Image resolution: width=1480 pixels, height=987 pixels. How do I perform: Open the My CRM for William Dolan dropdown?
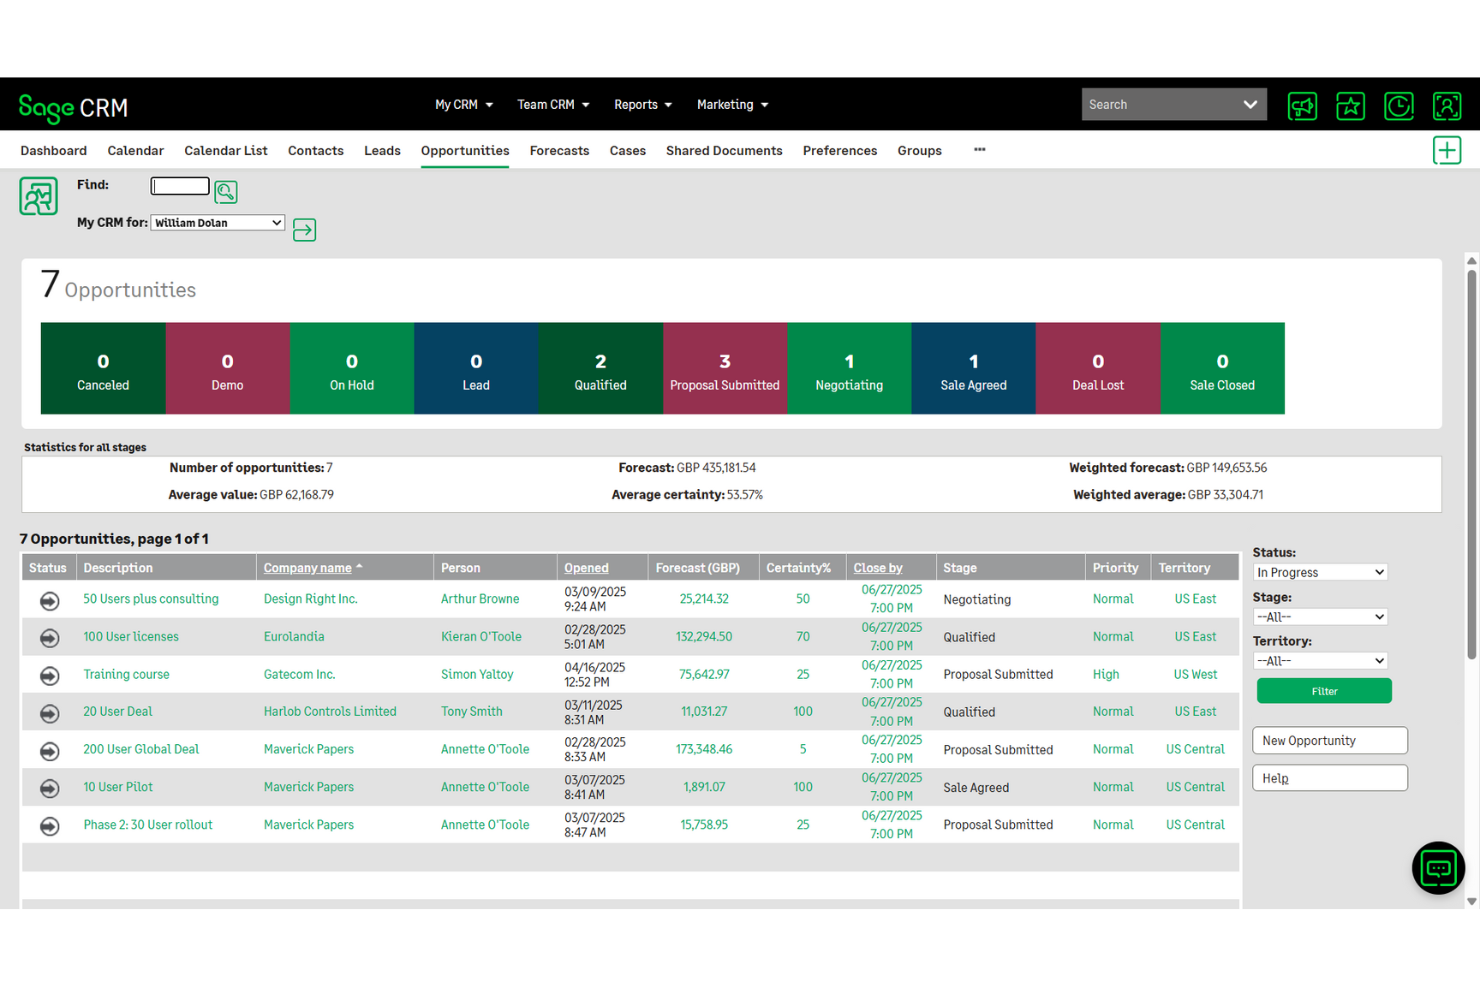coord(217,223)
